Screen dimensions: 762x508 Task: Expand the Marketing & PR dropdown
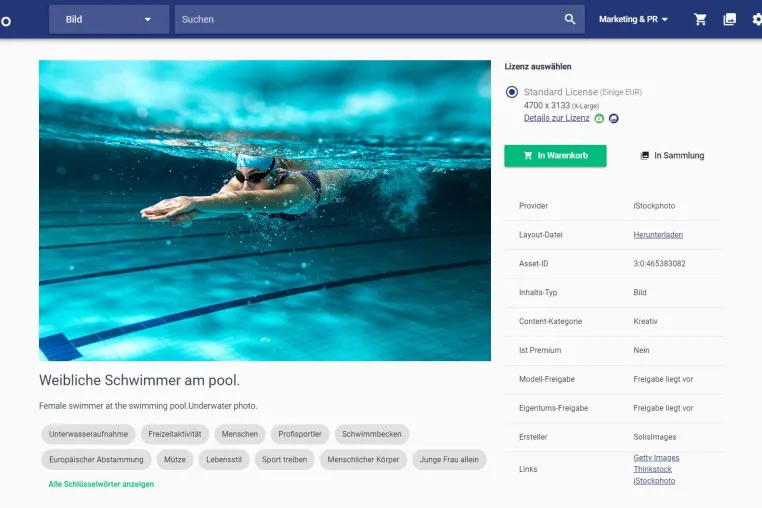(x=633, y=19)
